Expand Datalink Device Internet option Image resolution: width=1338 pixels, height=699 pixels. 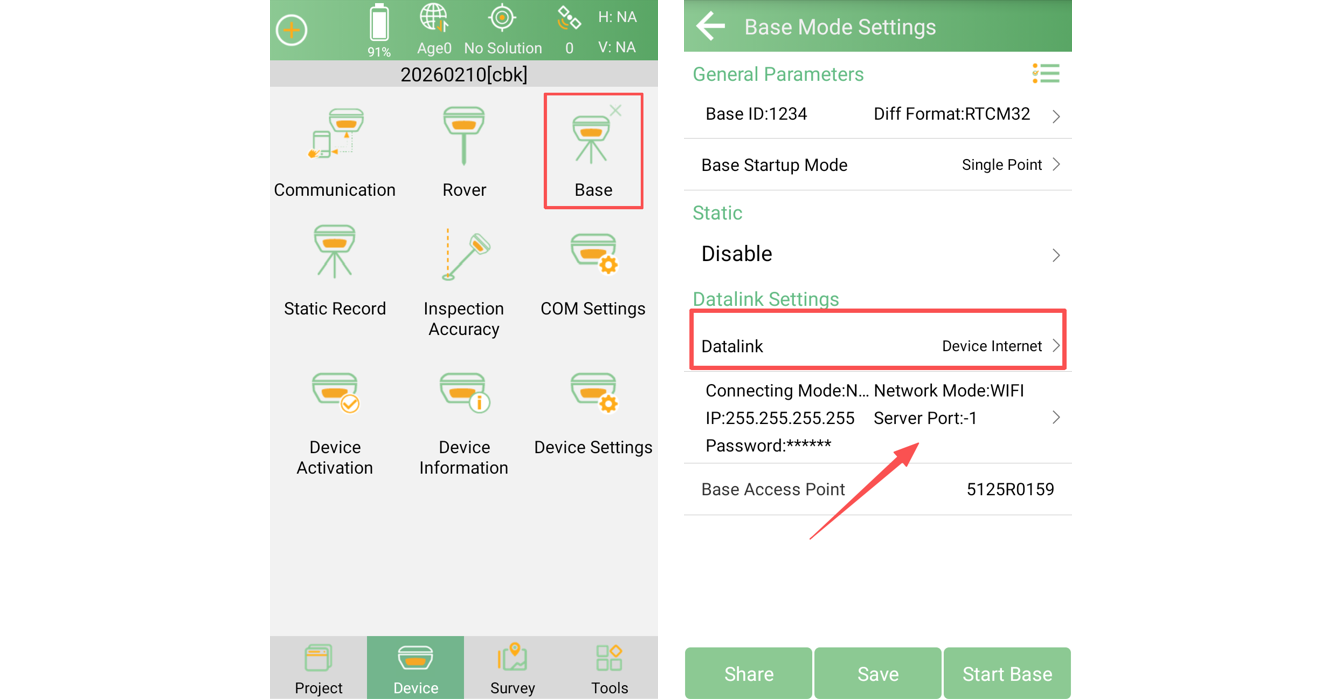[877, 346]
